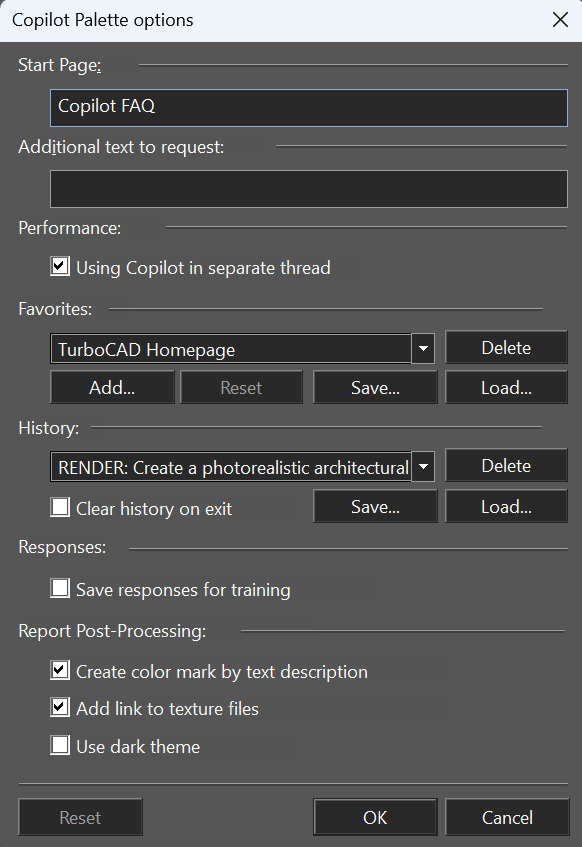This screenshot has height=847, width=582.
Task: Cancel the Copilot Palette options dialog
Action: pos(507,817)
